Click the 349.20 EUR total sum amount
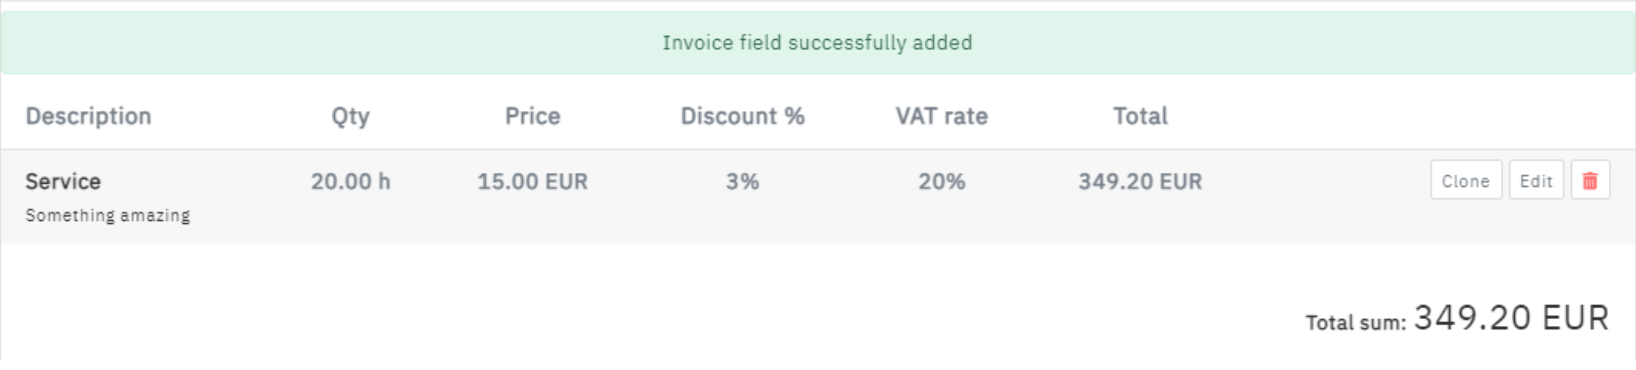1636x370 pixels. pos(1512,318)
